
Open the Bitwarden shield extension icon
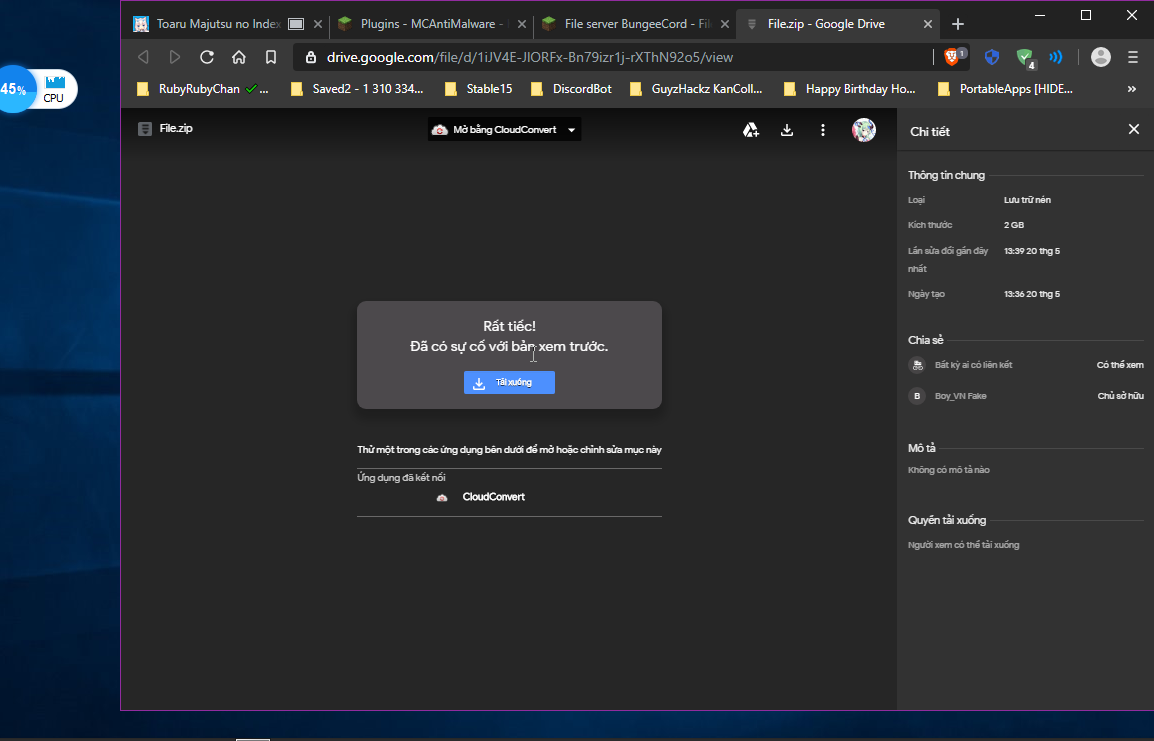pos(992,57)
